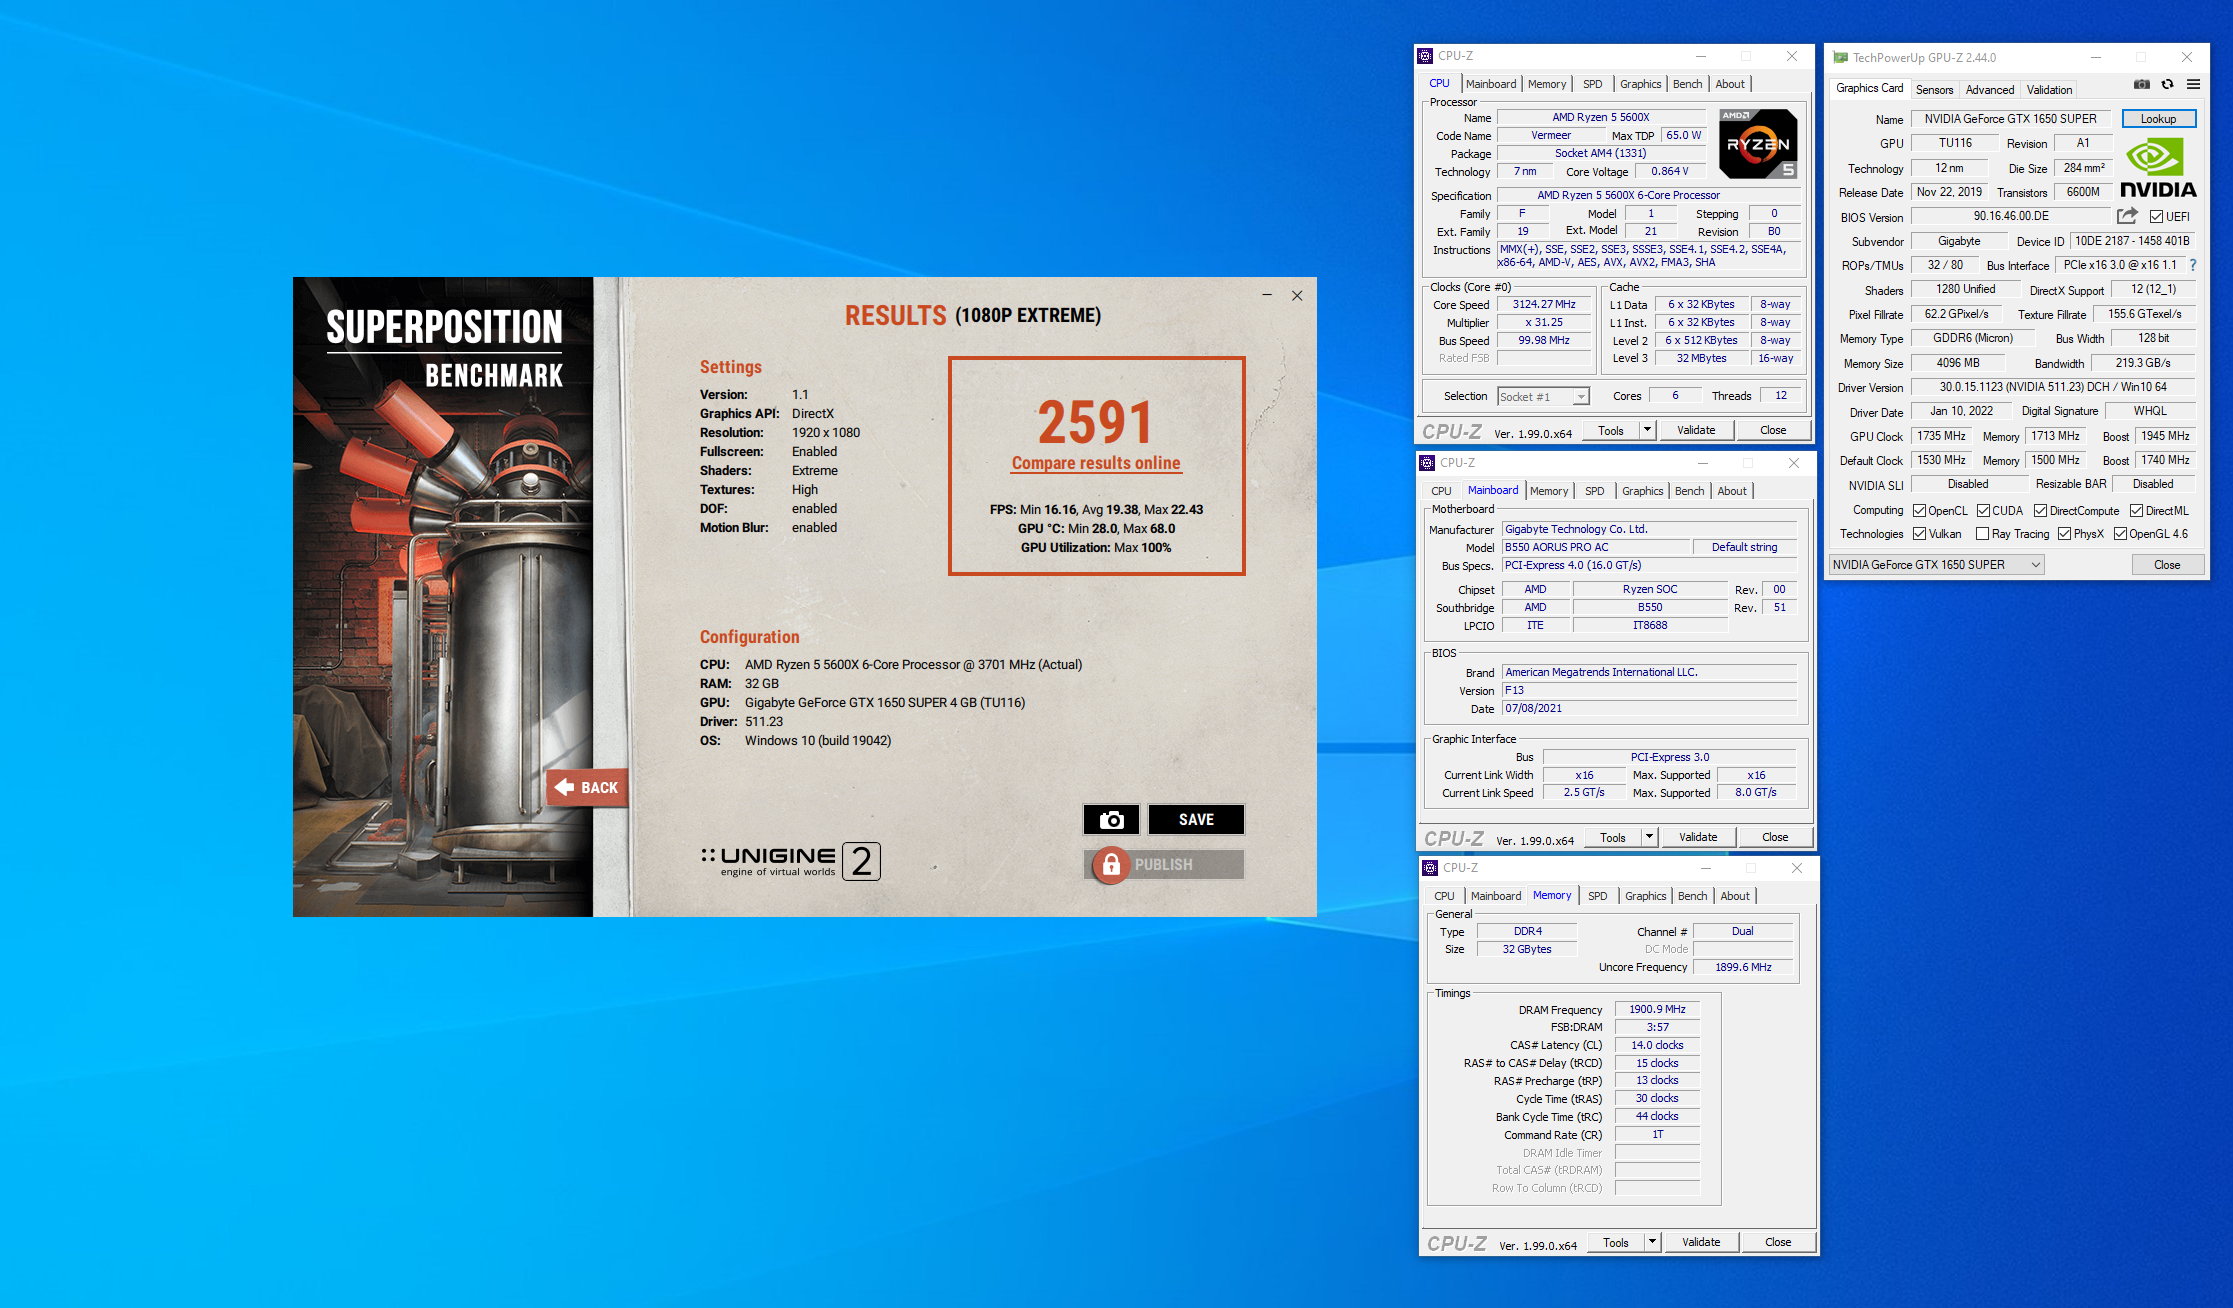The image size is (2233, 1308).
Task: Open GPU selector dropdown in GPU-Z
Action: point(1936,565)
